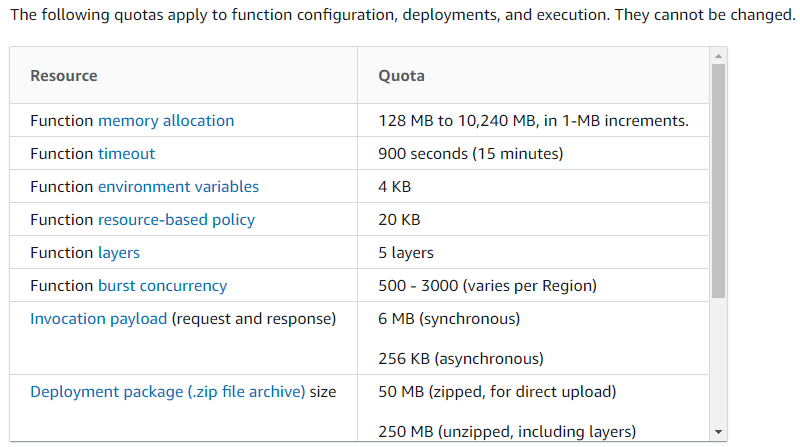The width and height of the screenshot is (800, 447).
Task: Click the table's vertical scrollbar thumb
Action: click(x=718, y=181)
